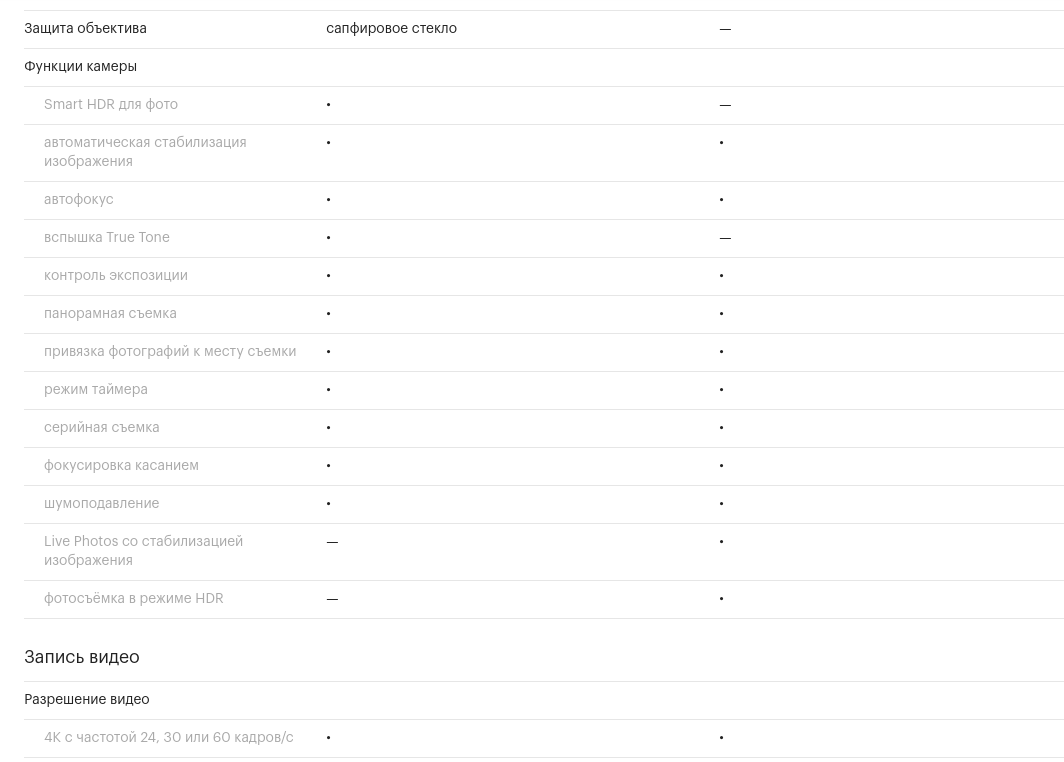Click the 'Smart HDR для фото' feature label
Viewport: 1064px width, 762px height.
point(111,104)
